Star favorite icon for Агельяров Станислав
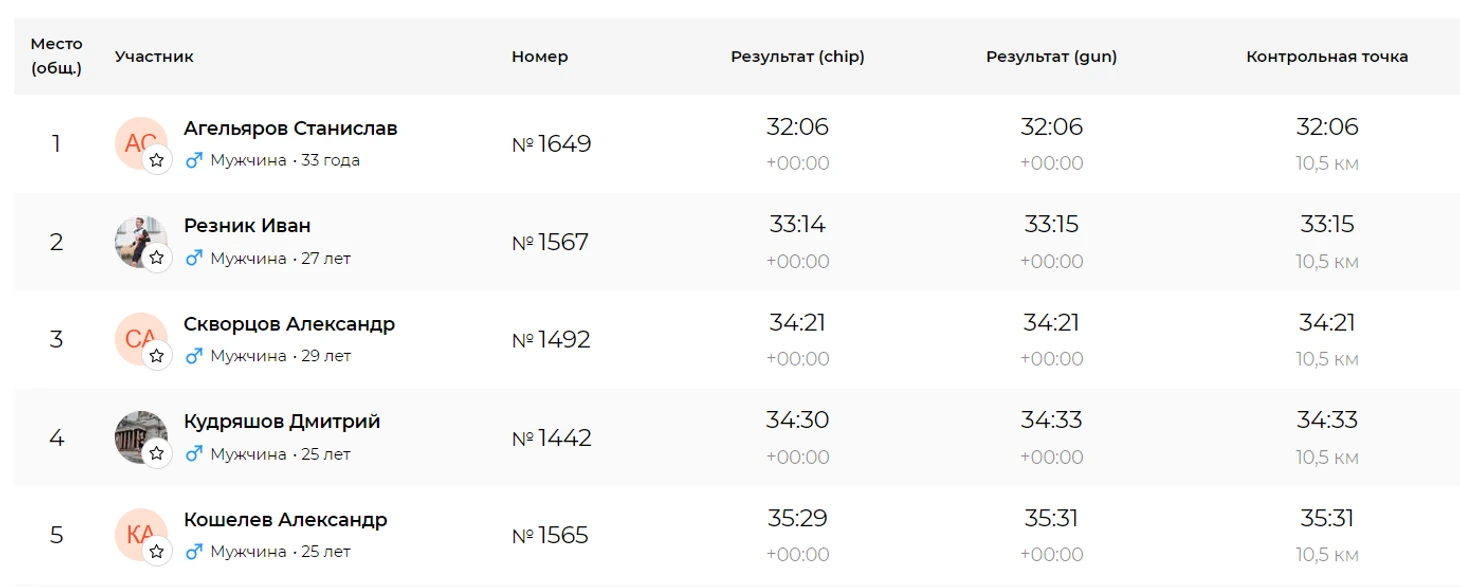Viewport: 1460px width, 587px height. click(x=157, y=160)
